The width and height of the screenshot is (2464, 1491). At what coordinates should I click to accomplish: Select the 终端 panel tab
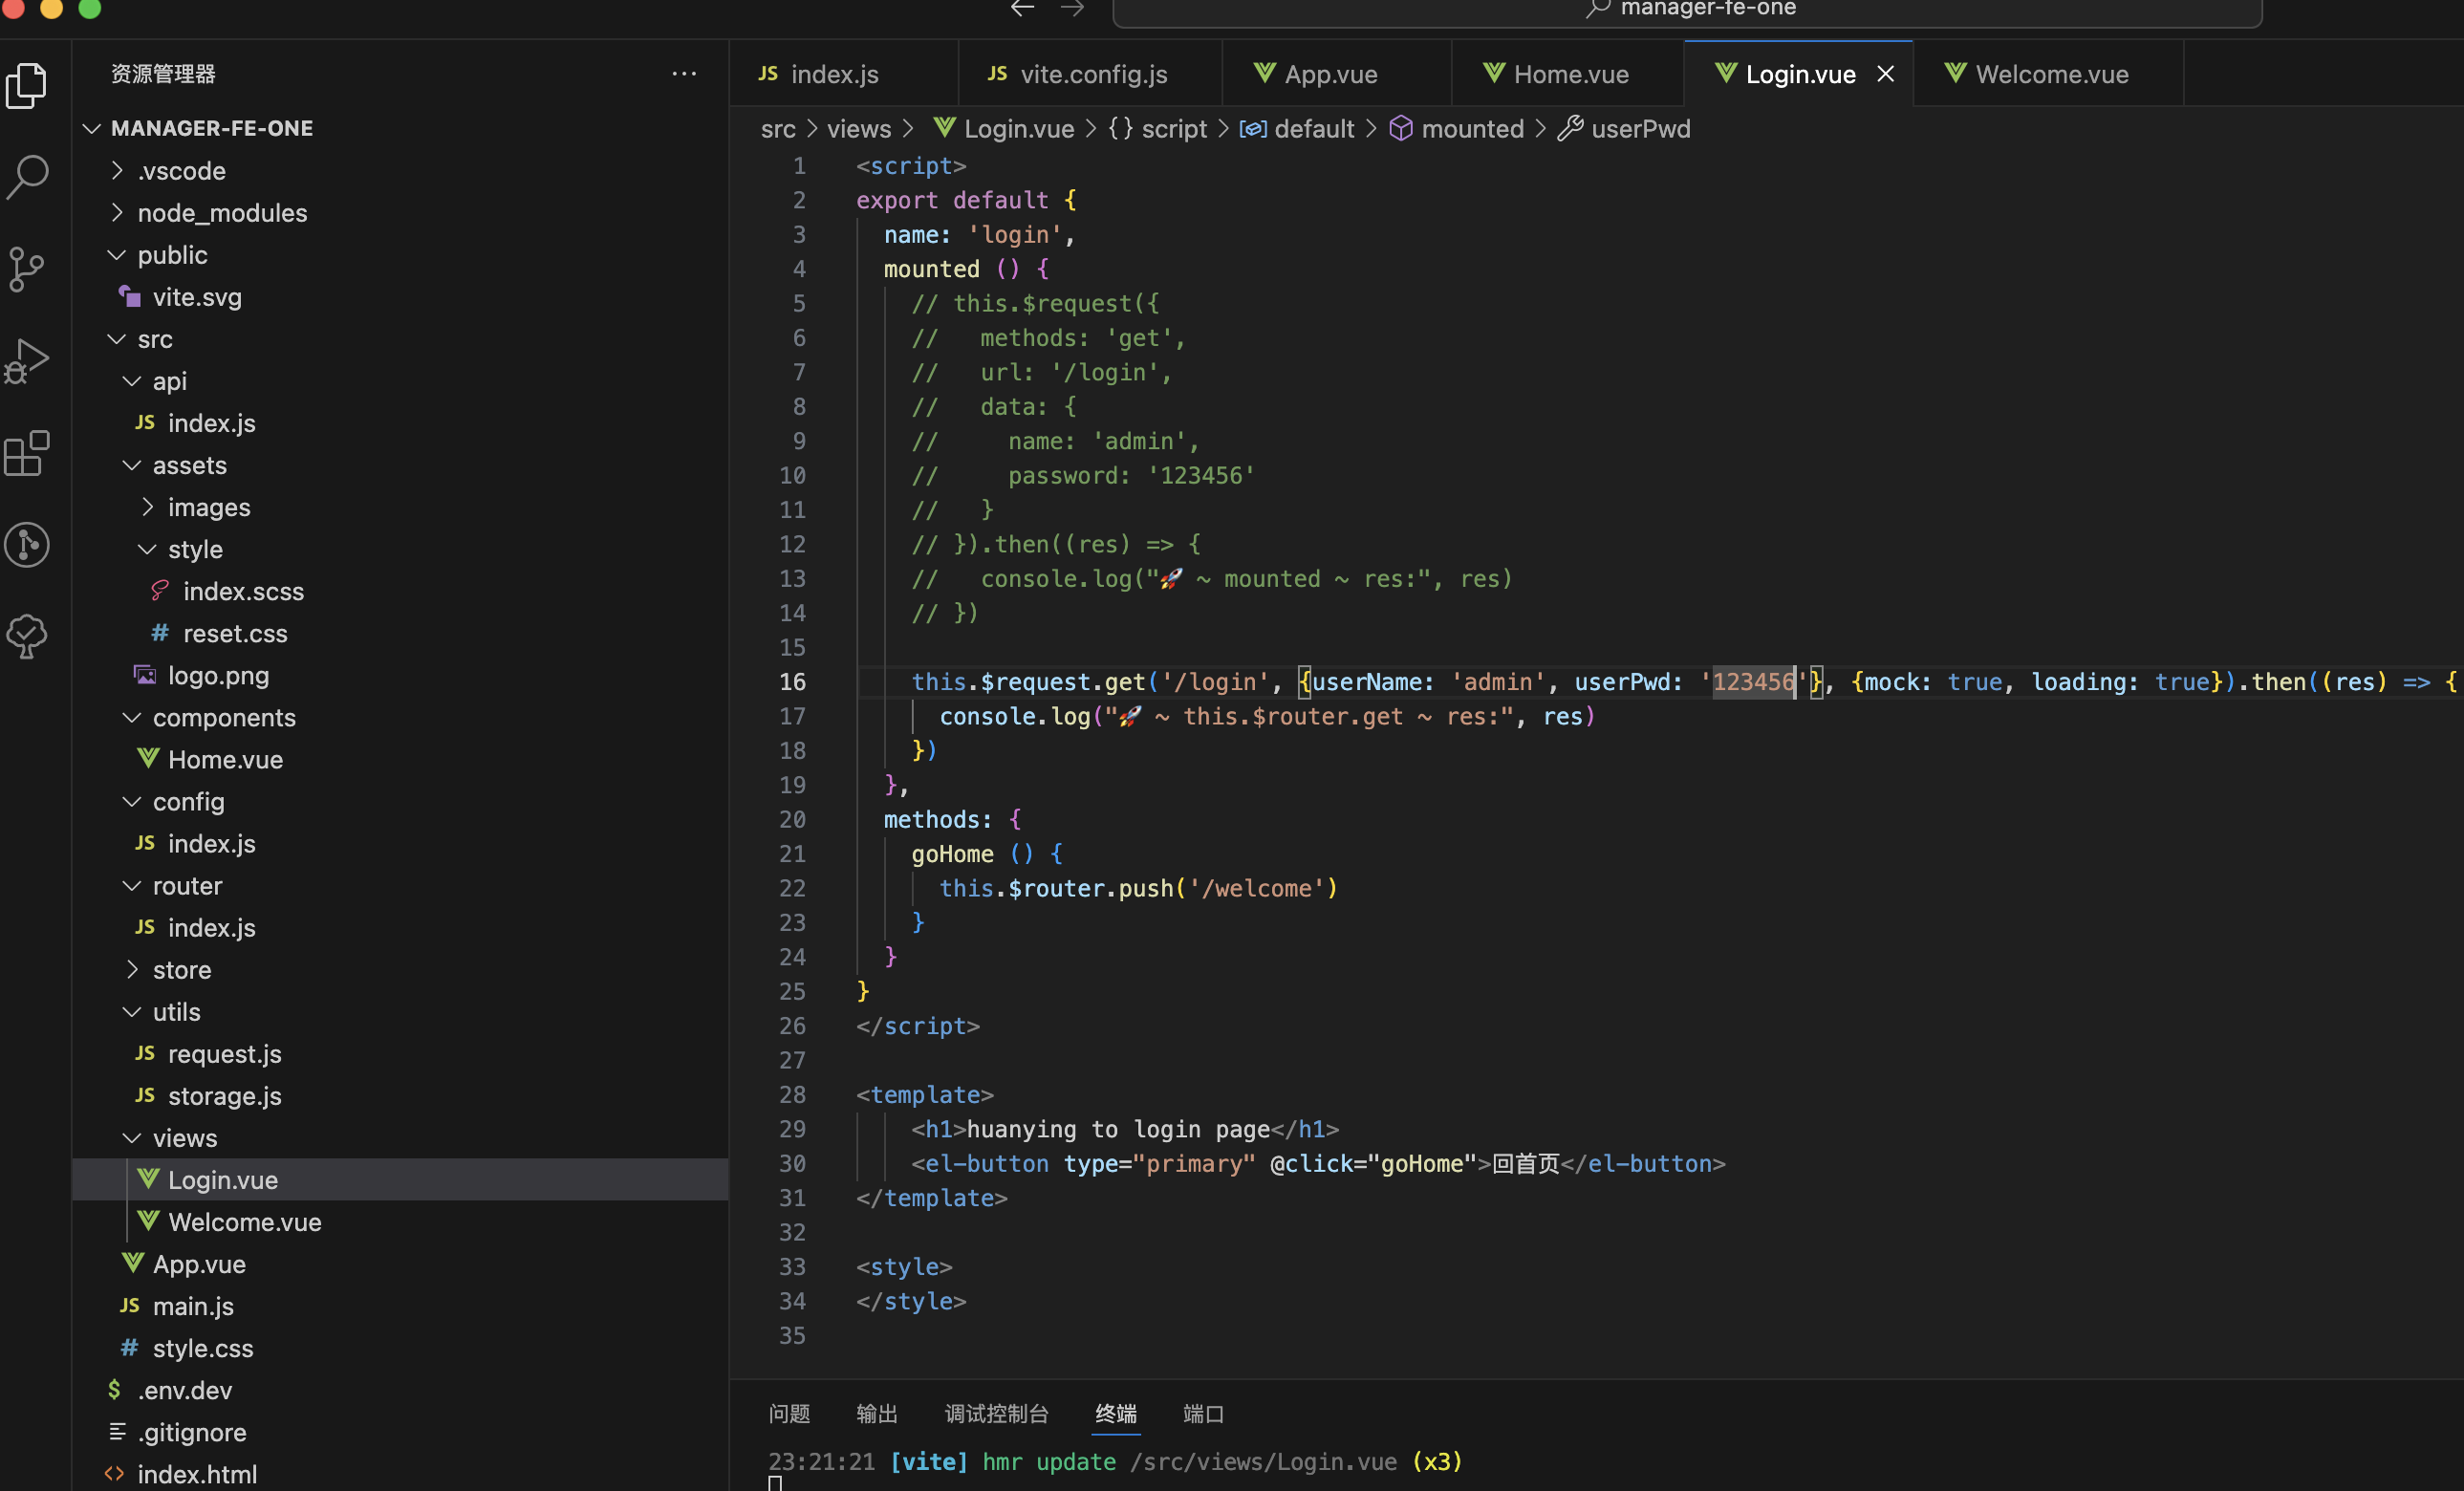click(1116, 1413)
